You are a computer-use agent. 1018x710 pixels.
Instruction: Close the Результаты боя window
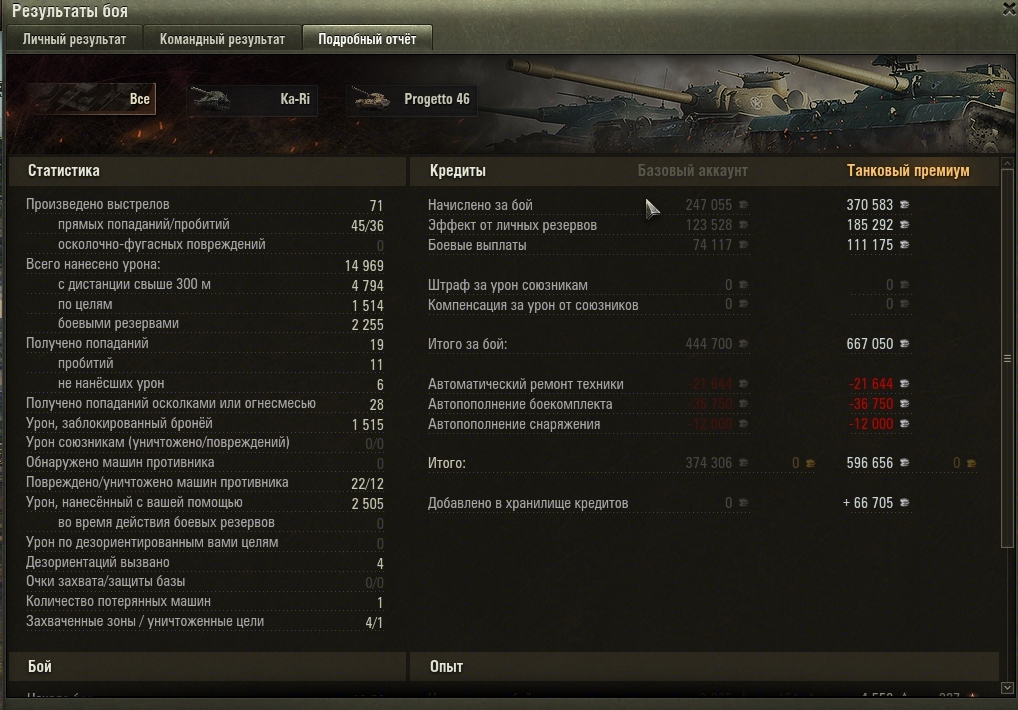pyautogui.click(x=1010, y=8)
